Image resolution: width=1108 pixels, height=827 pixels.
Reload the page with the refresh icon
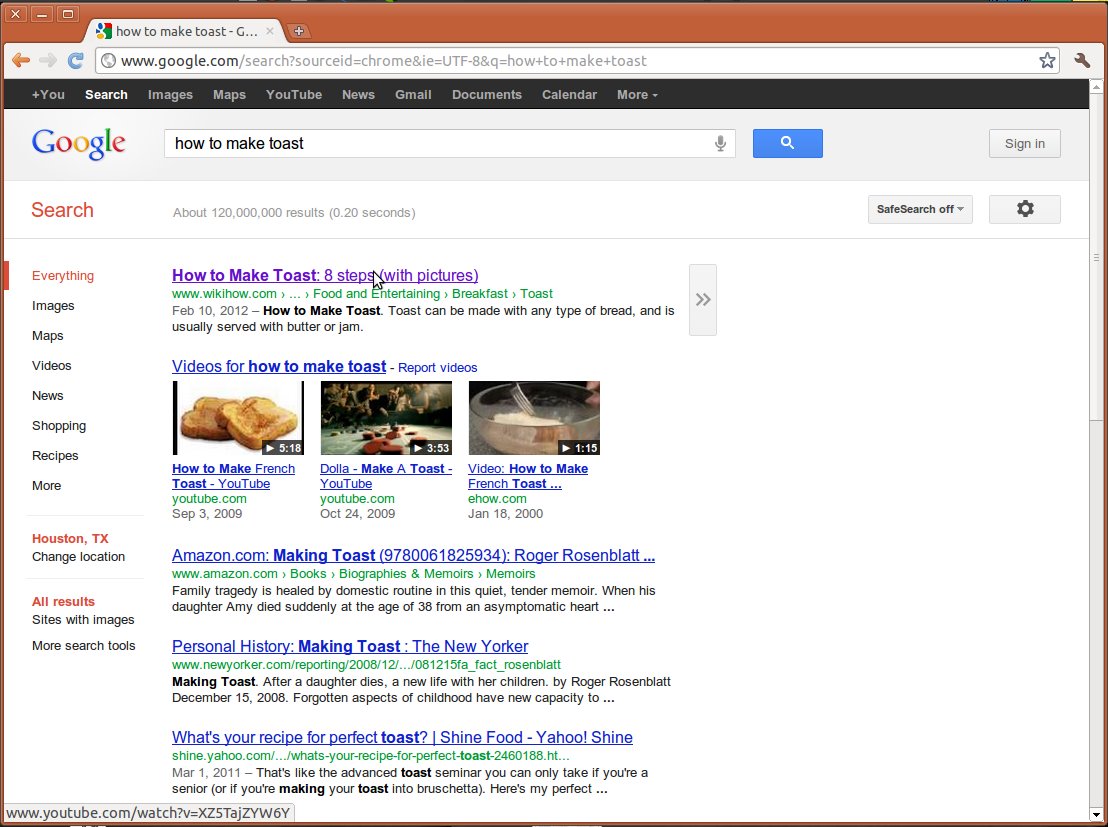pyautogui.click(x=76, y=60)
